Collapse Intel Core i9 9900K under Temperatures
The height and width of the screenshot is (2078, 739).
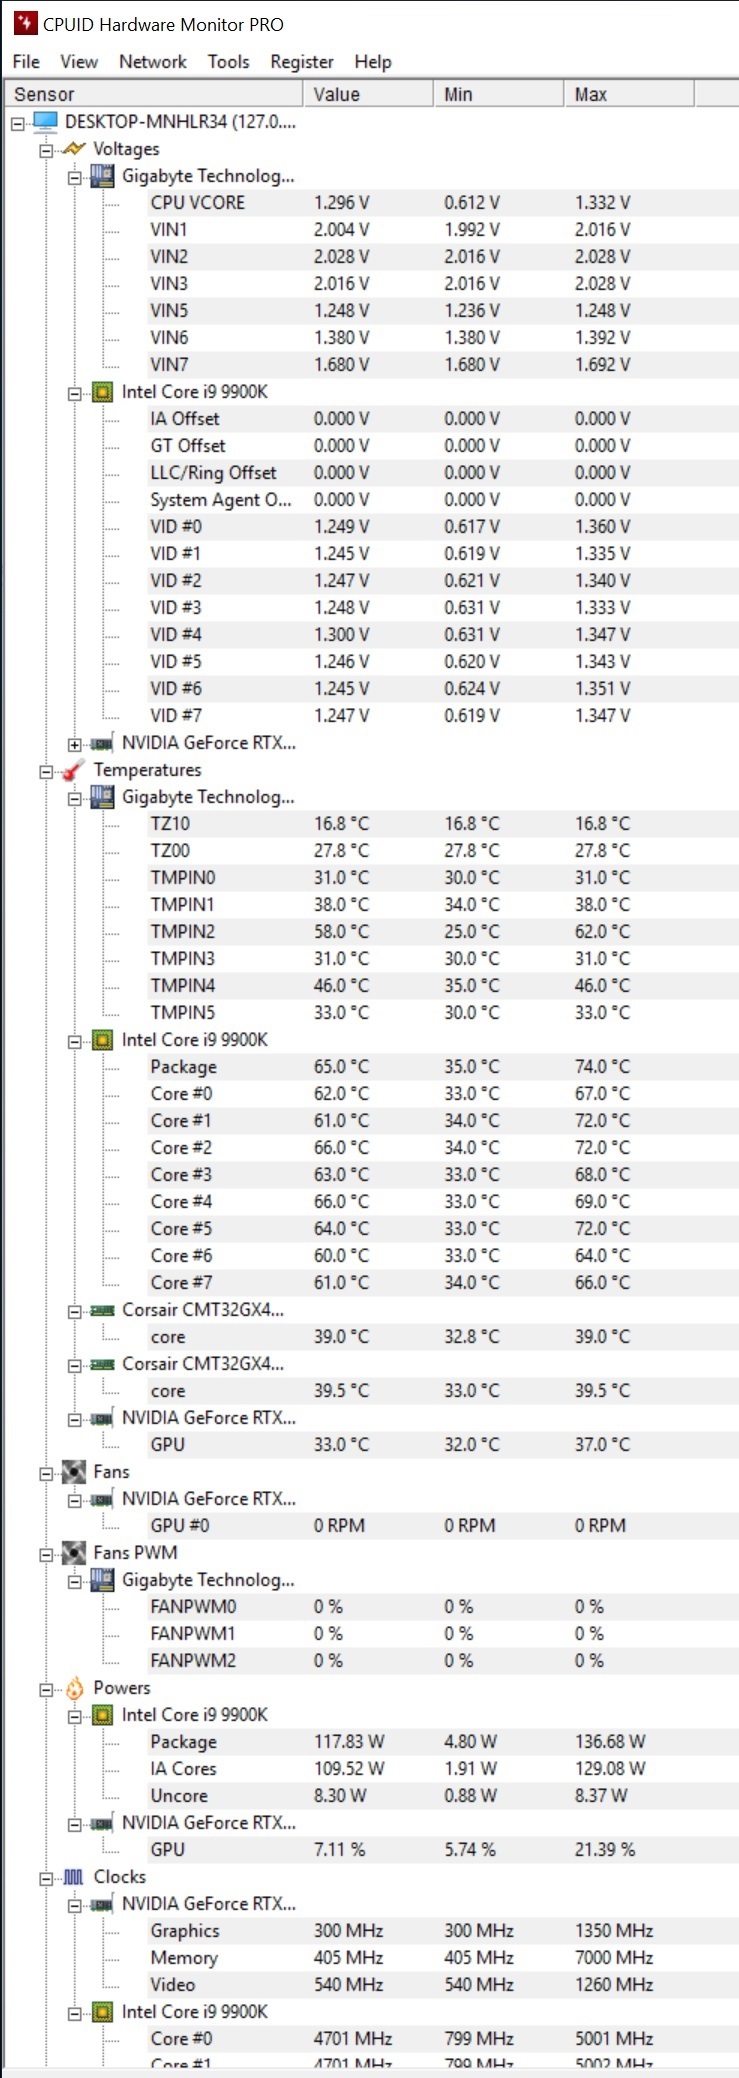point(74,1041)
